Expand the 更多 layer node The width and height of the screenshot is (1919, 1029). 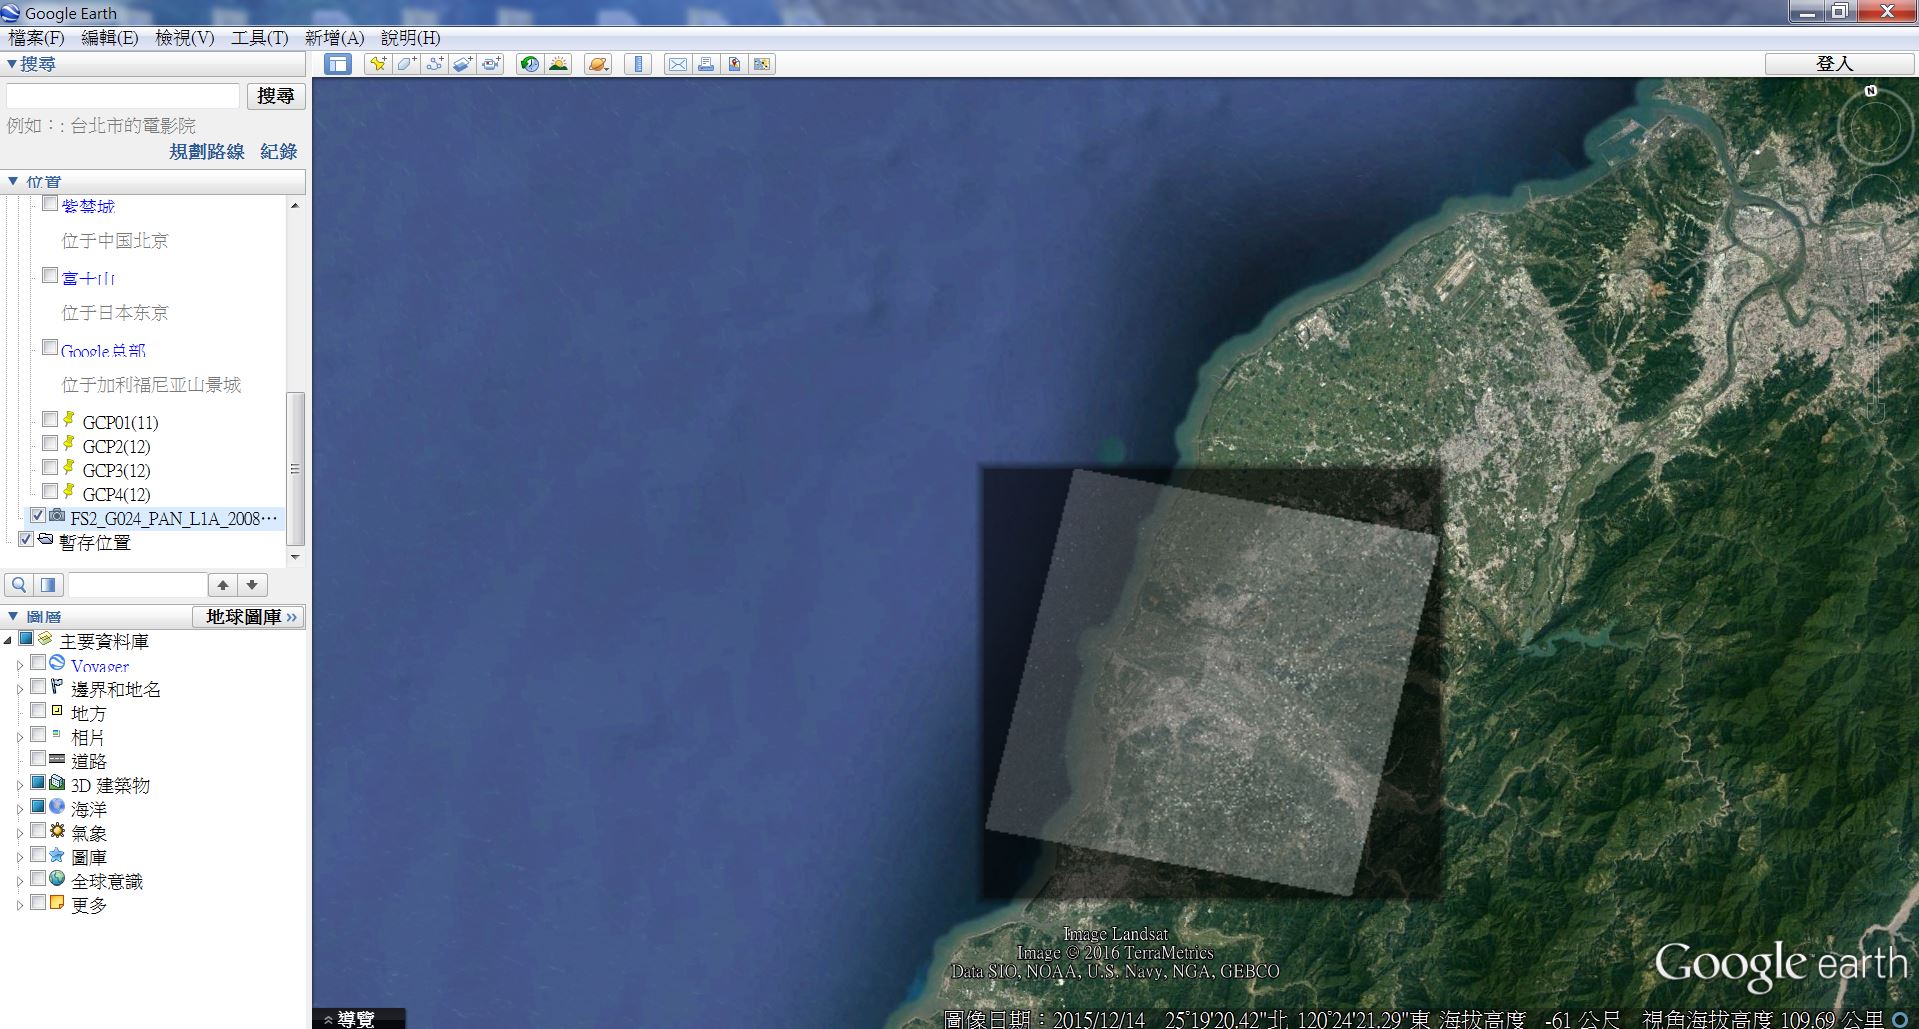19,905
